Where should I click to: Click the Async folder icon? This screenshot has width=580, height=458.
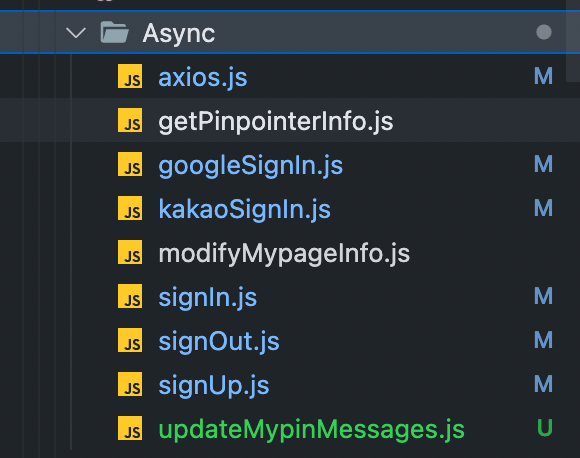[x=115, y=32]
